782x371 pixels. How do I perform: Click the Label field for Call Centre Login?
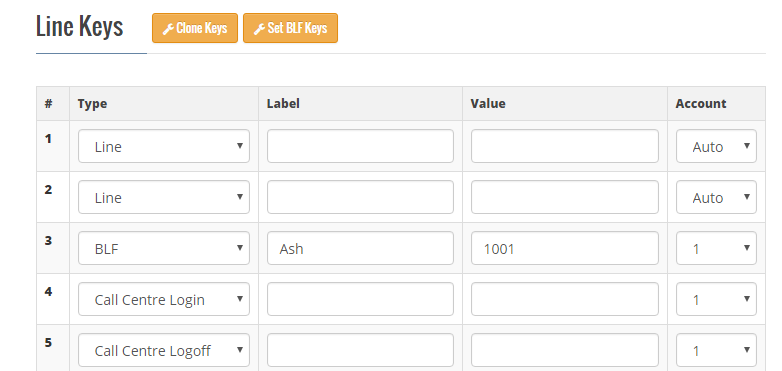coord(360,299)
